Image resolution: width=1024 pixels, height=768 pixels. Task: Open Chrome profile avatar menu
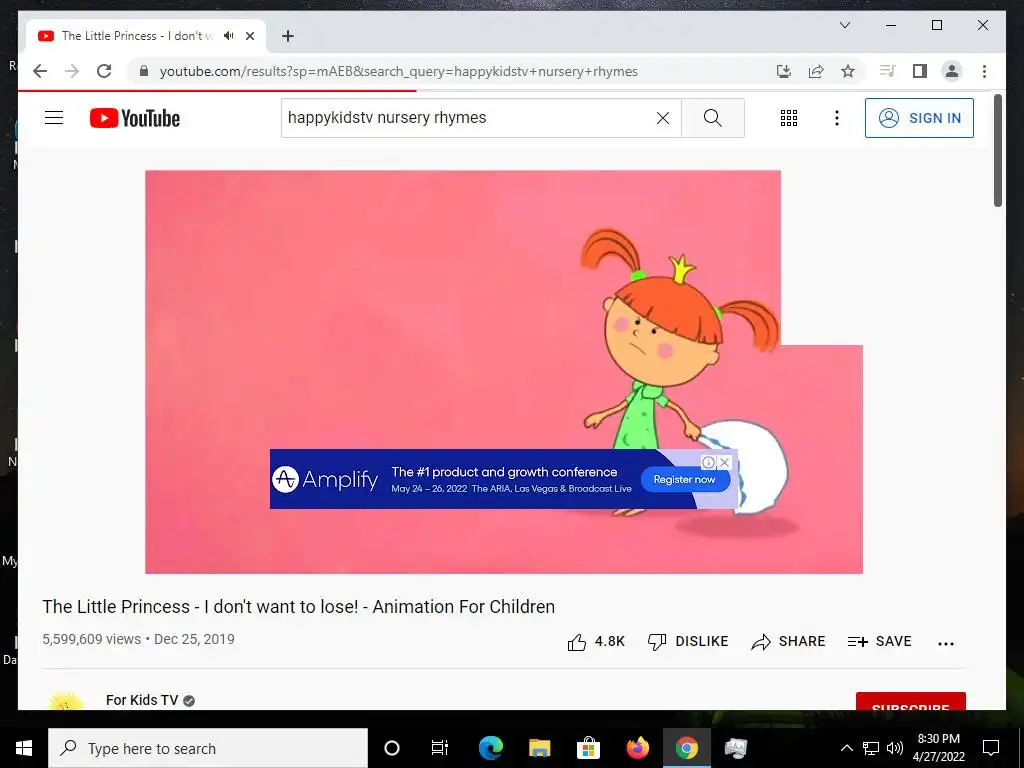[952, 71]
